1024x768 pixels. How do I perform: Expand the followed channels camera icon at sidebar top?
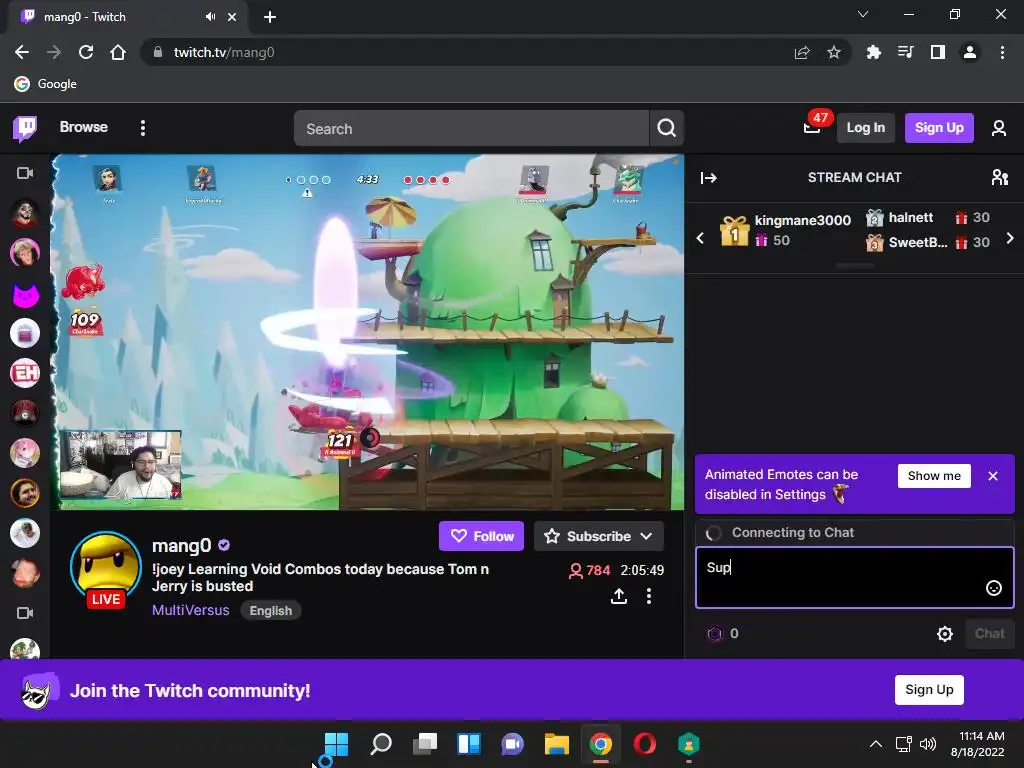pyautogui.click(x=25, y=173)
